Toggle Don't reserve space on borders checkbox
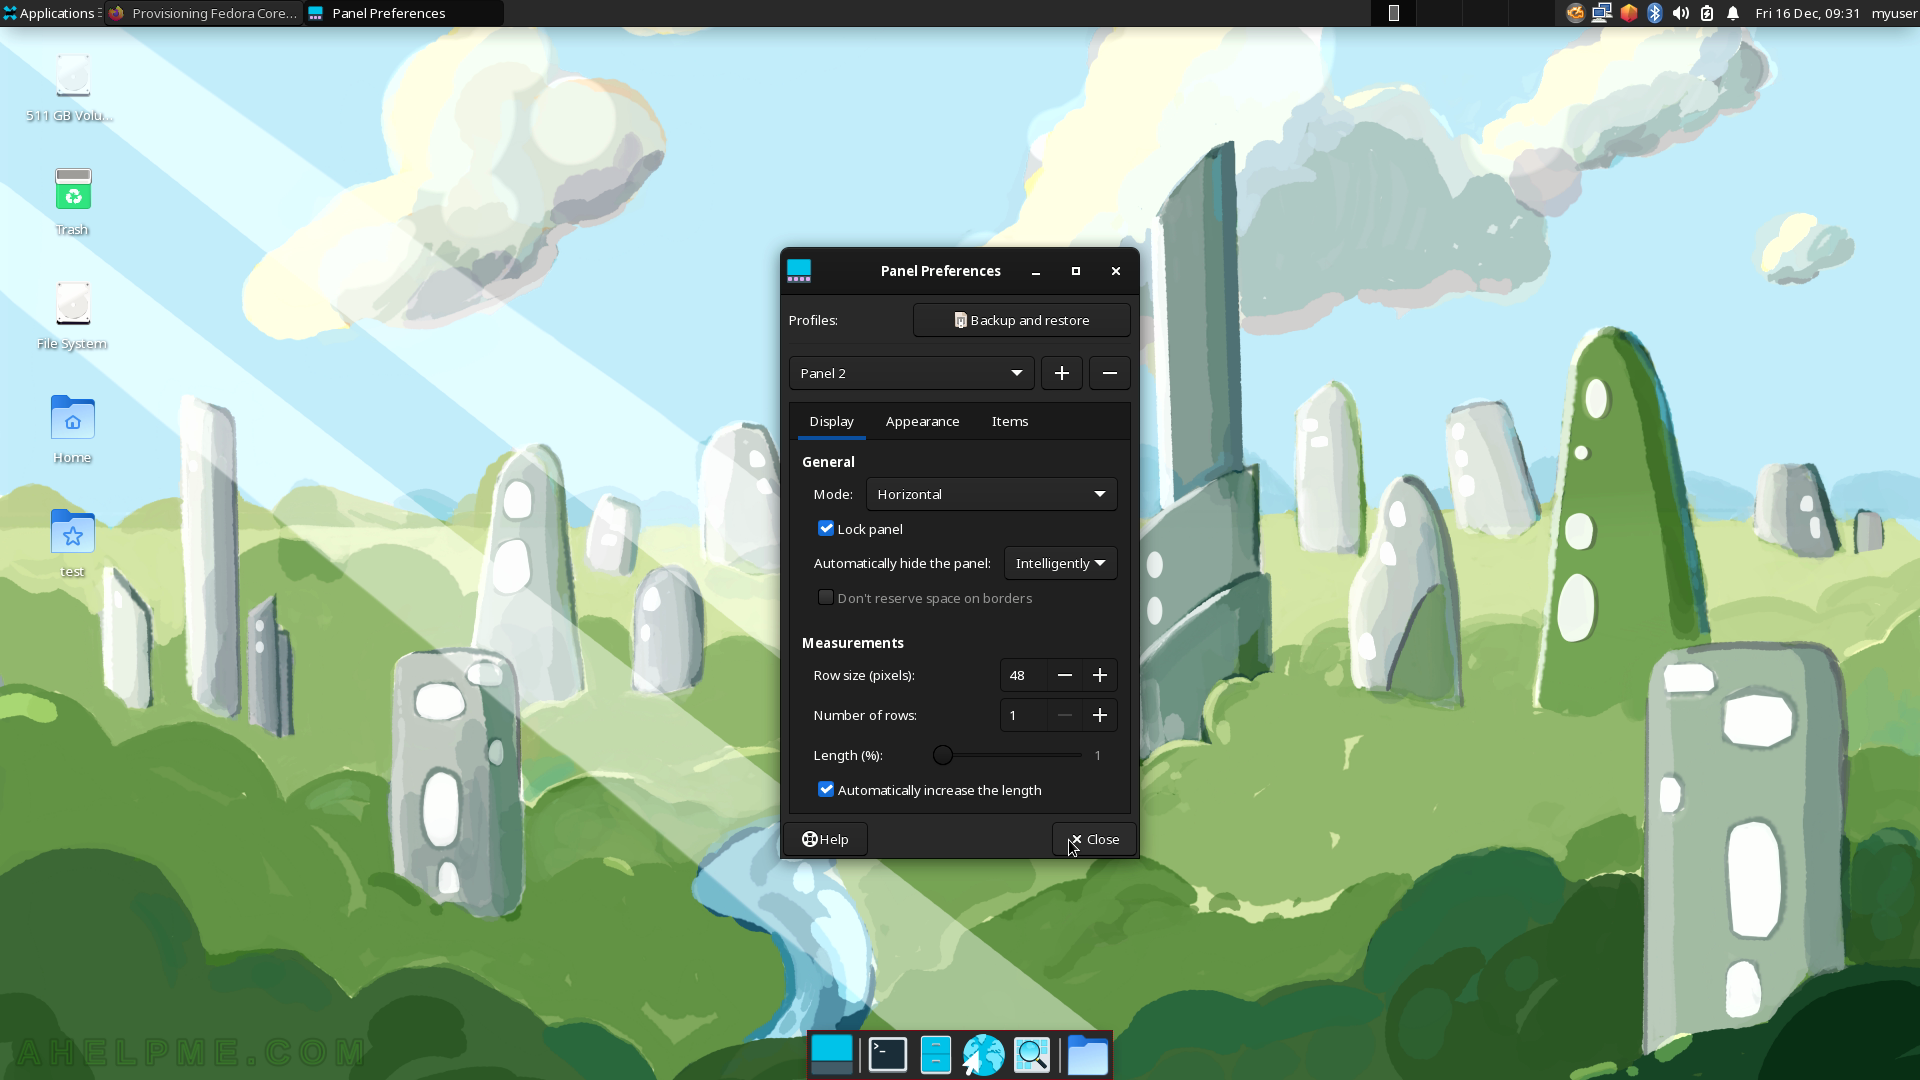The height and width of the screenshot is (1080, 1920). (x=826, y=597)
